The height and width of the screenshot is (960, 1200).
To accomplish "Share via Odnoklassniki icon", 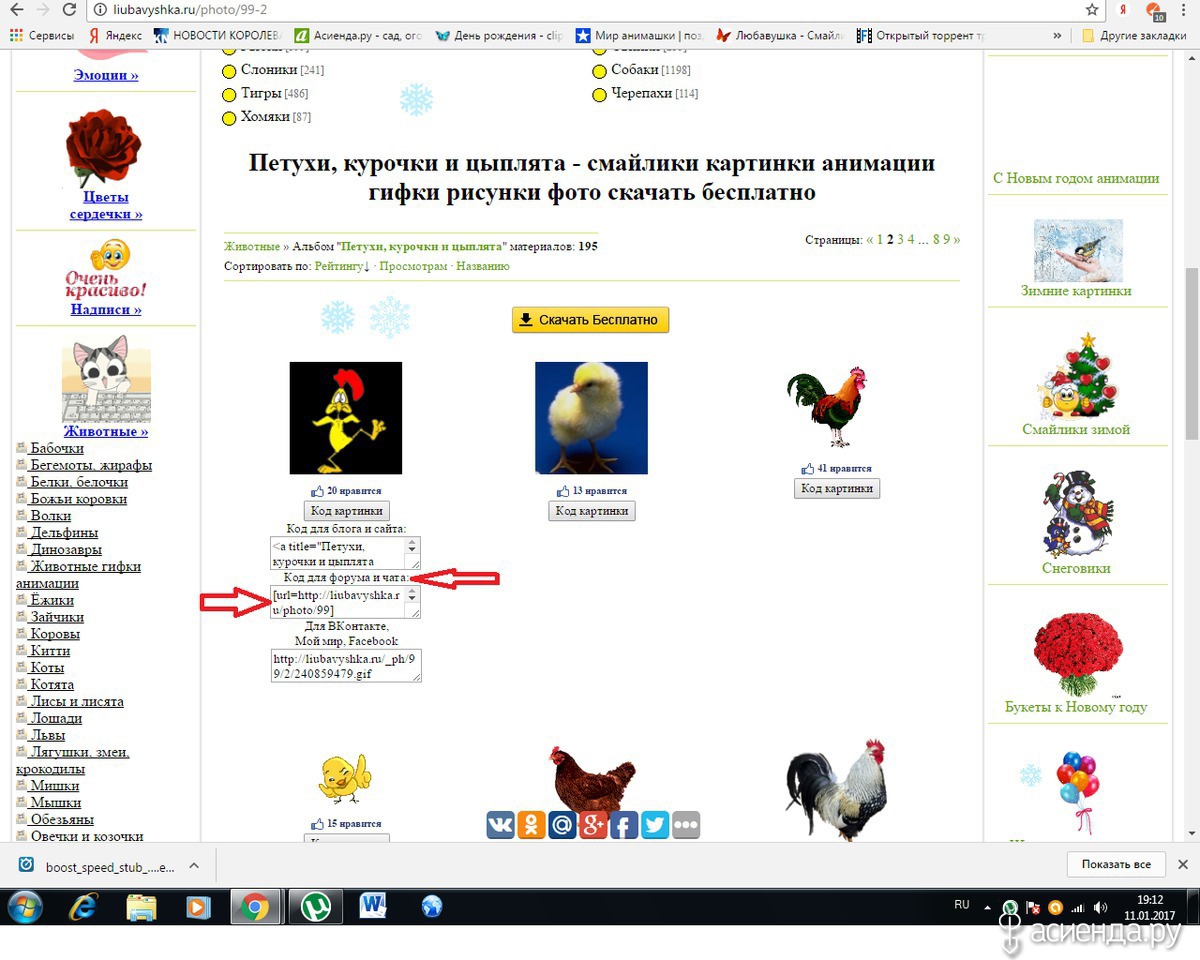I will point(532,825).
